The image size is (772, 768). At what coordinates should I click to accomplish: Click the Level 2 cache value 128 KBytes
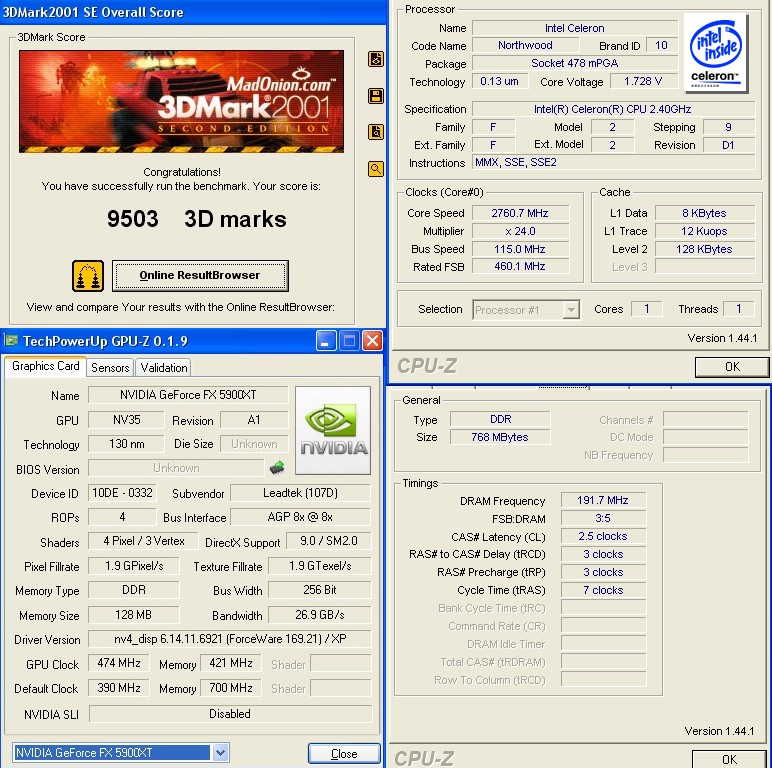point(705,249)
